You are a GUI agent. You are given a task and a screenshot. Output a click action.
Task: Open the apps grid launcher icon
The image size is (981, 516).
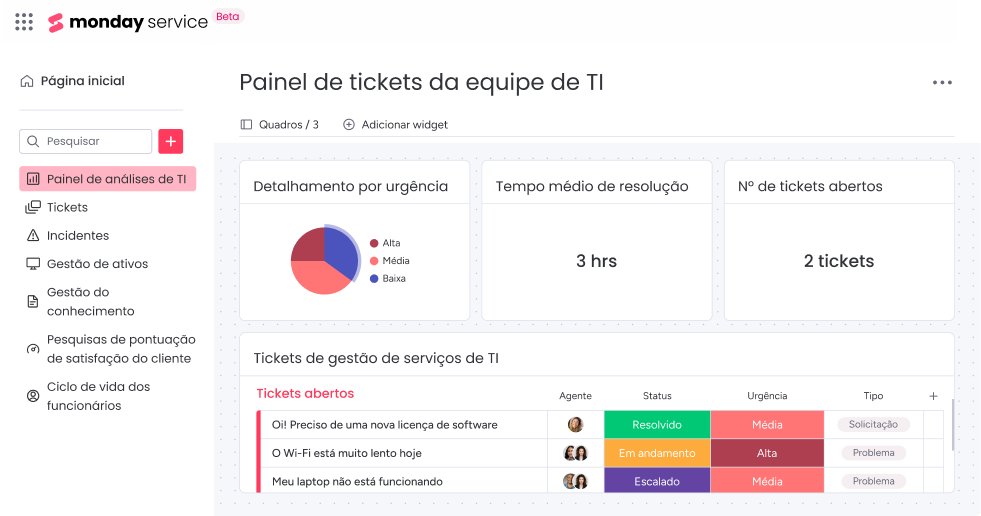(24, 21)
